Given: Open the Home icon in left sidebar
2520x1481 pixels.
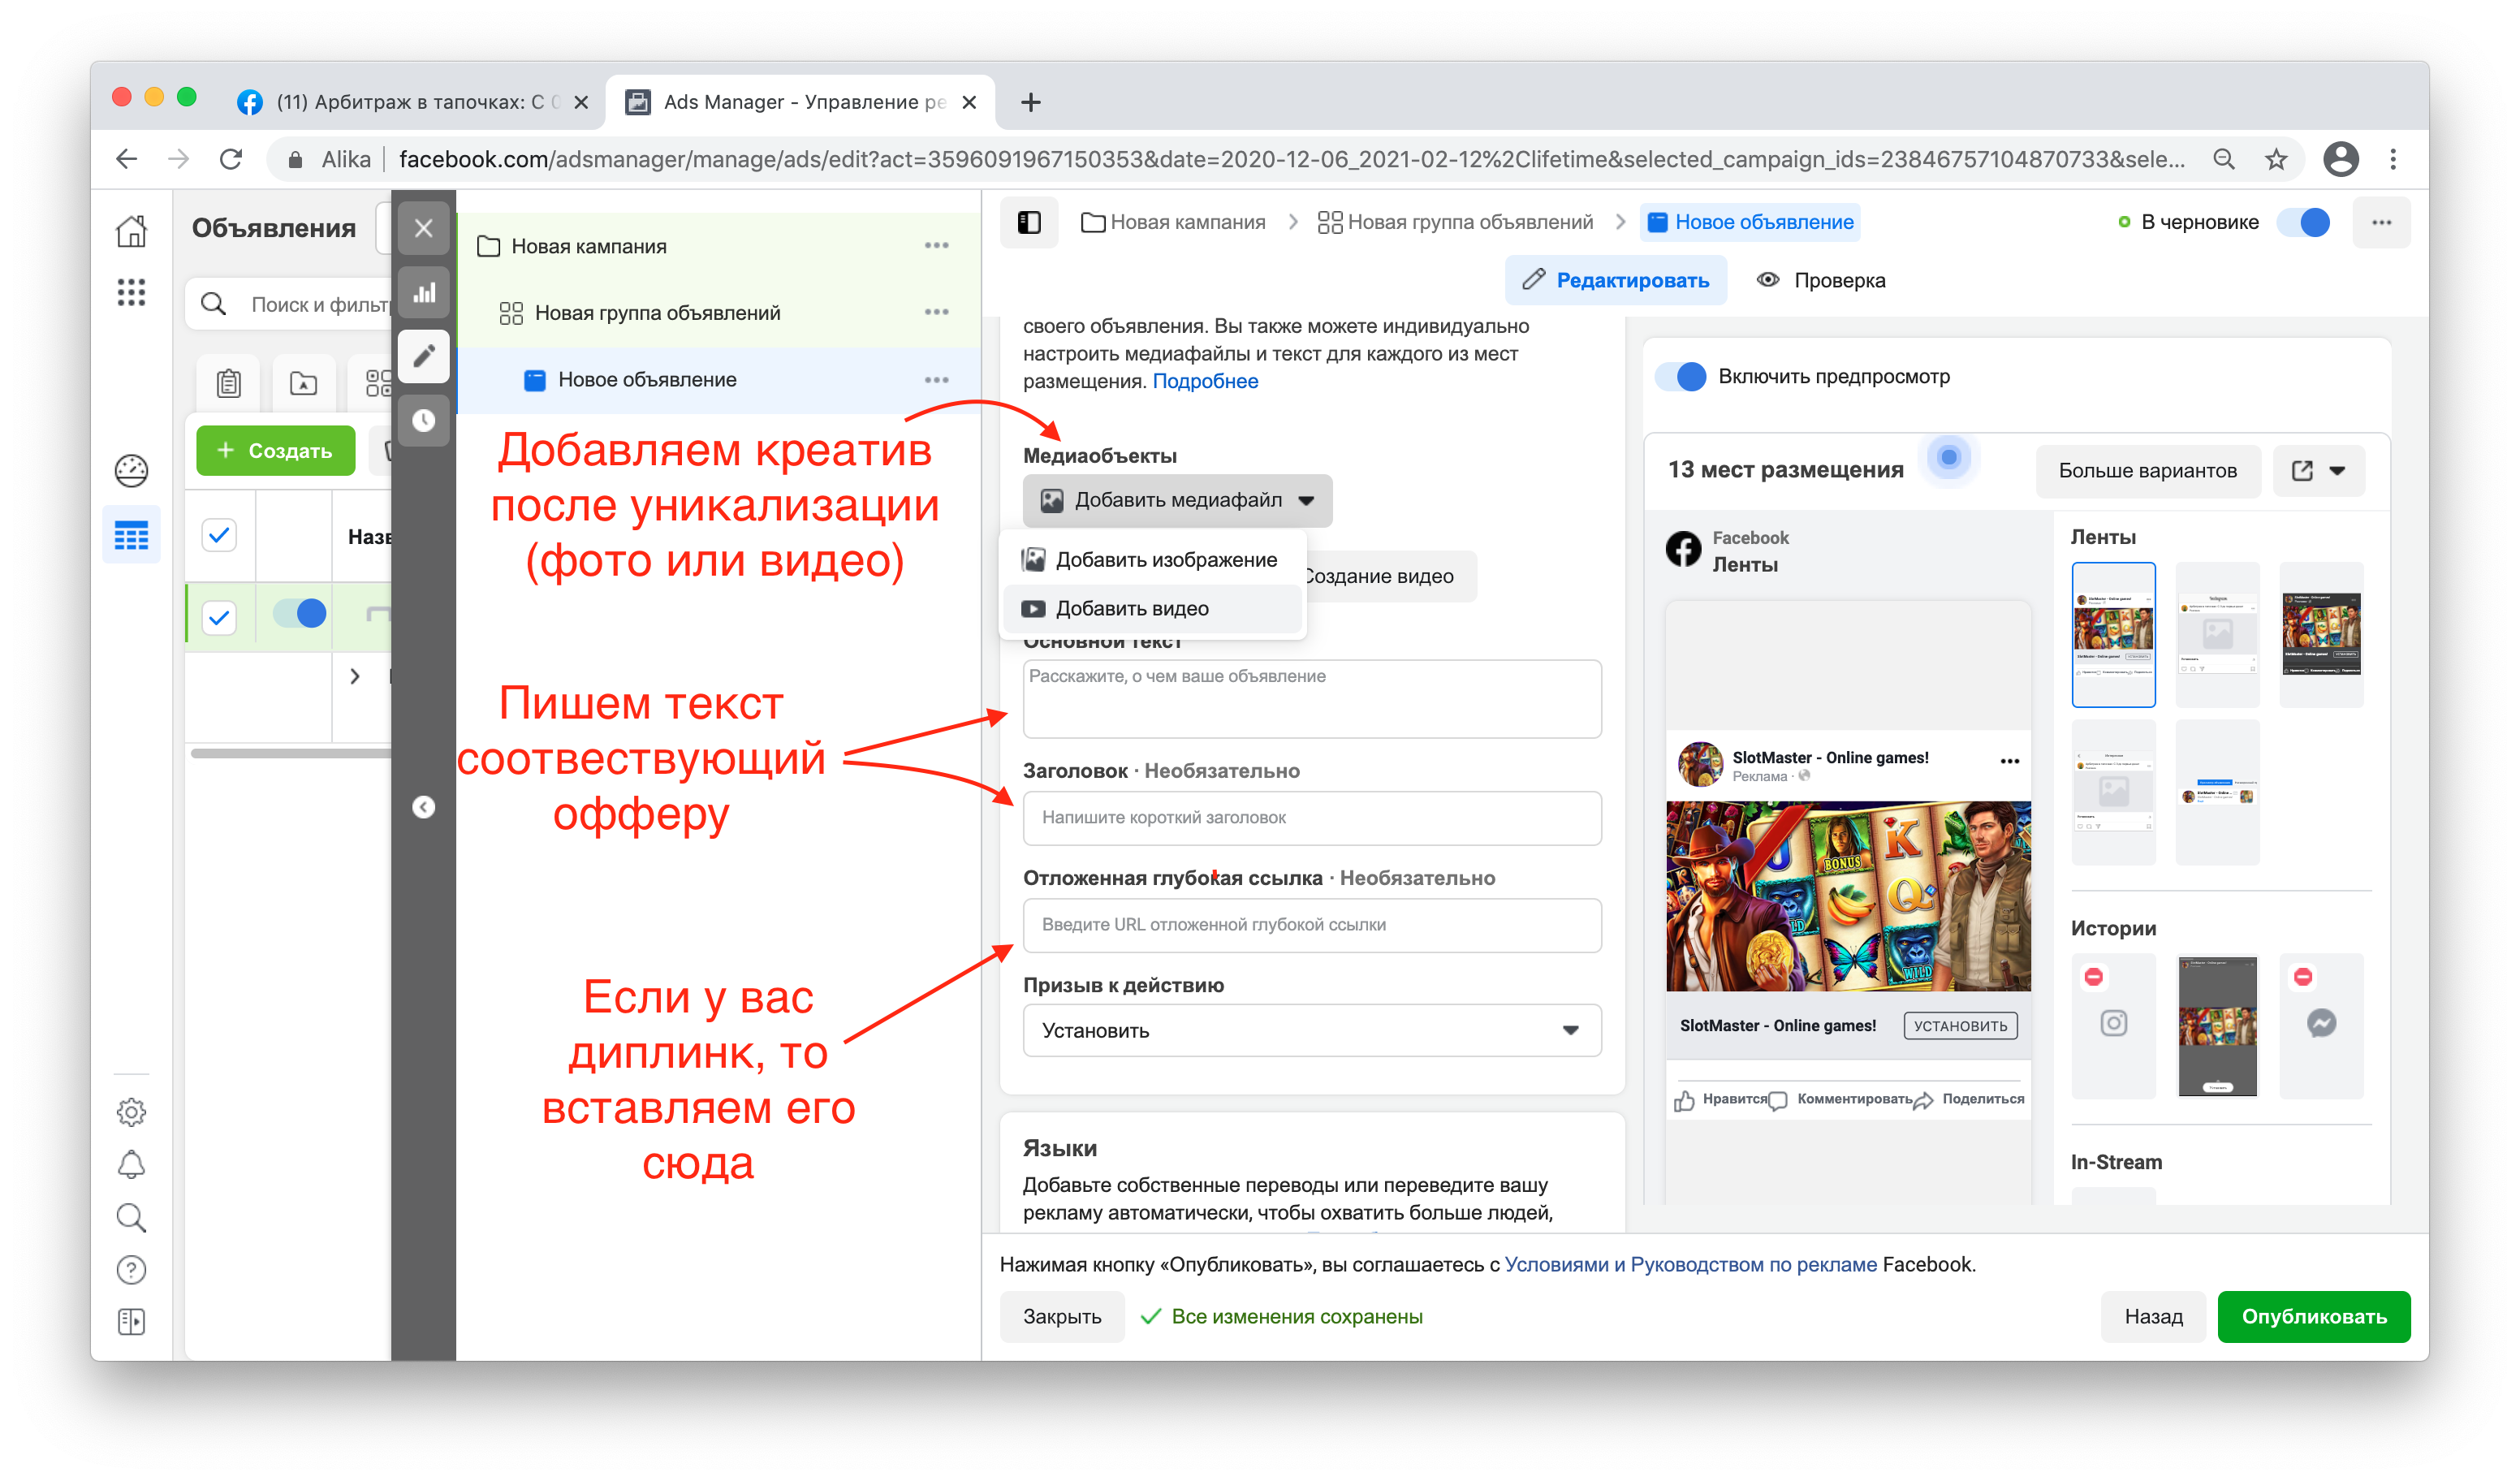Looking at the screenshot, I should [131, 231].
